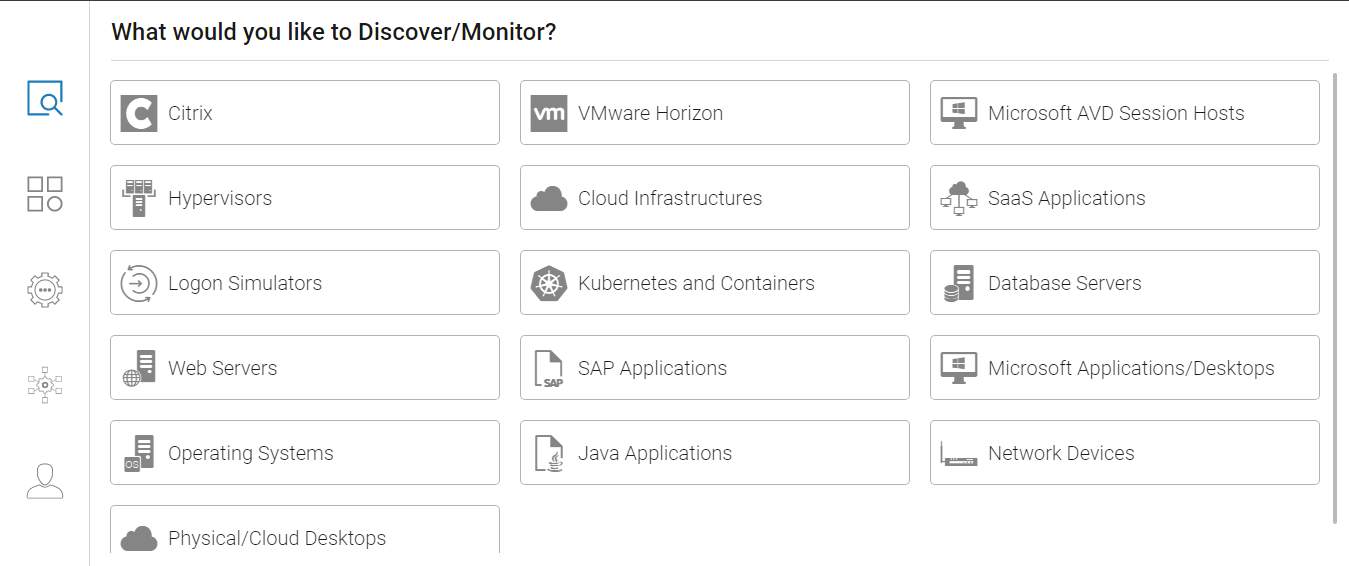
Task: Choose the Hypervisors label
Action: (220, 198)
